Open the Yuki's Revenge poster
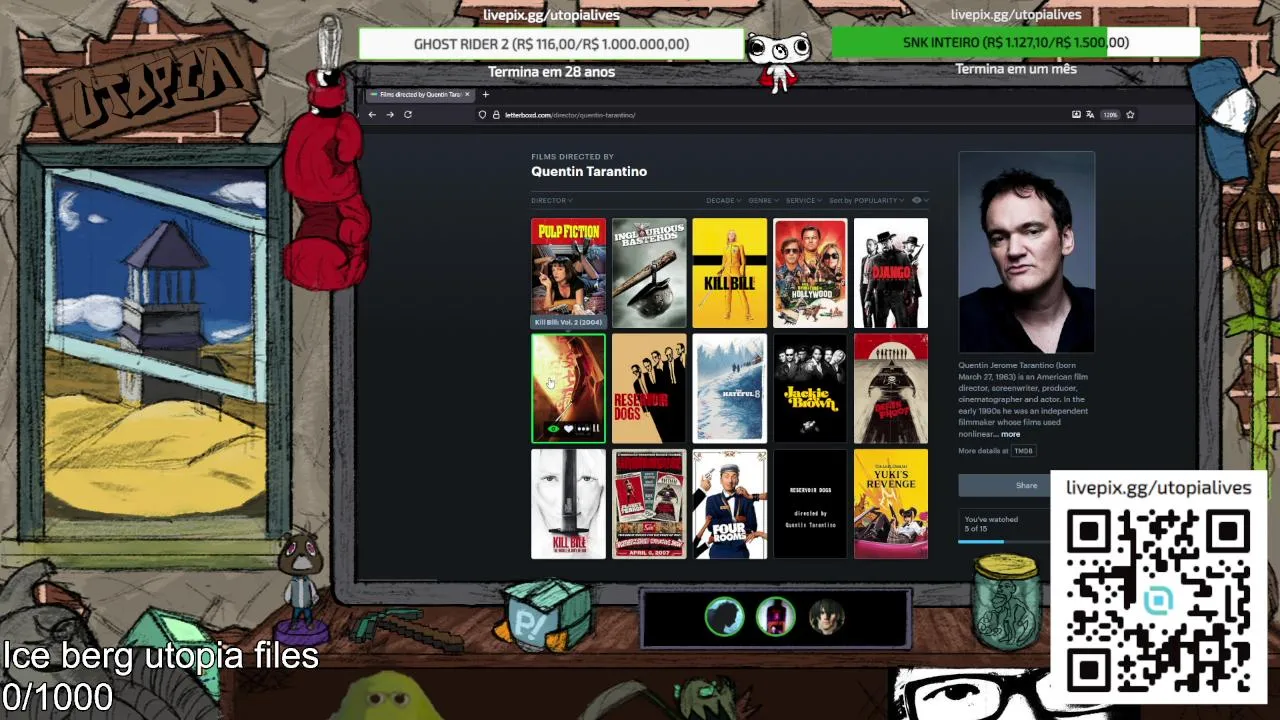The width and height of the screenshot is (1280, 720). (891, 504)
